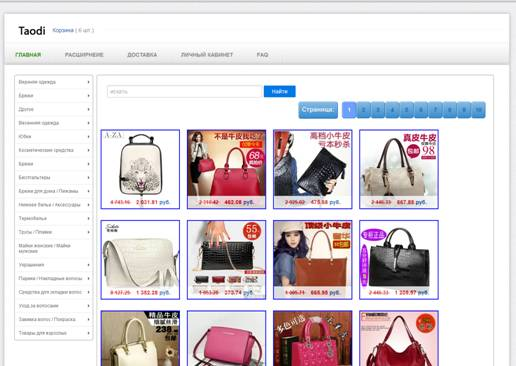Viewport: 516px width, 366px height.
Task: Open the FAQ tab
Action: tap(262, 55)
